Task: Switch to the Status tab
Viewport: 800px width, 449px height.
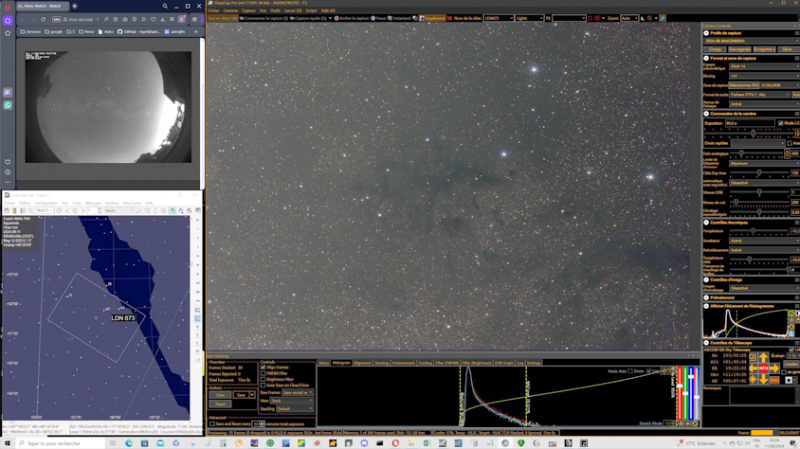Action: pos(323,363)
